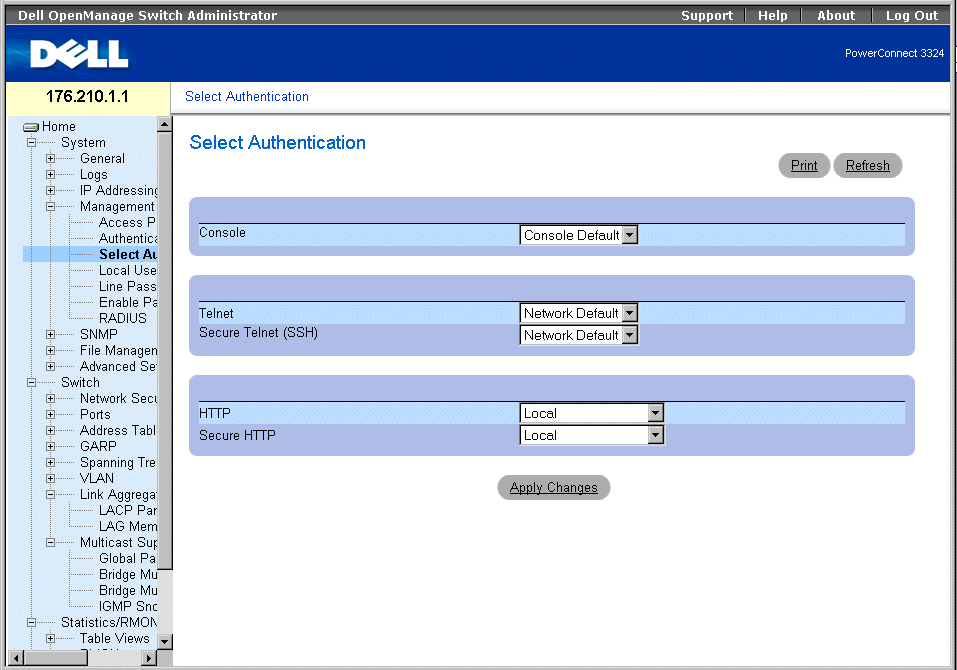Image resolution: width=957 pixels, height=670 pixels.
Task: Select Authentication Profiles tree item
Action: coord(128,238)
